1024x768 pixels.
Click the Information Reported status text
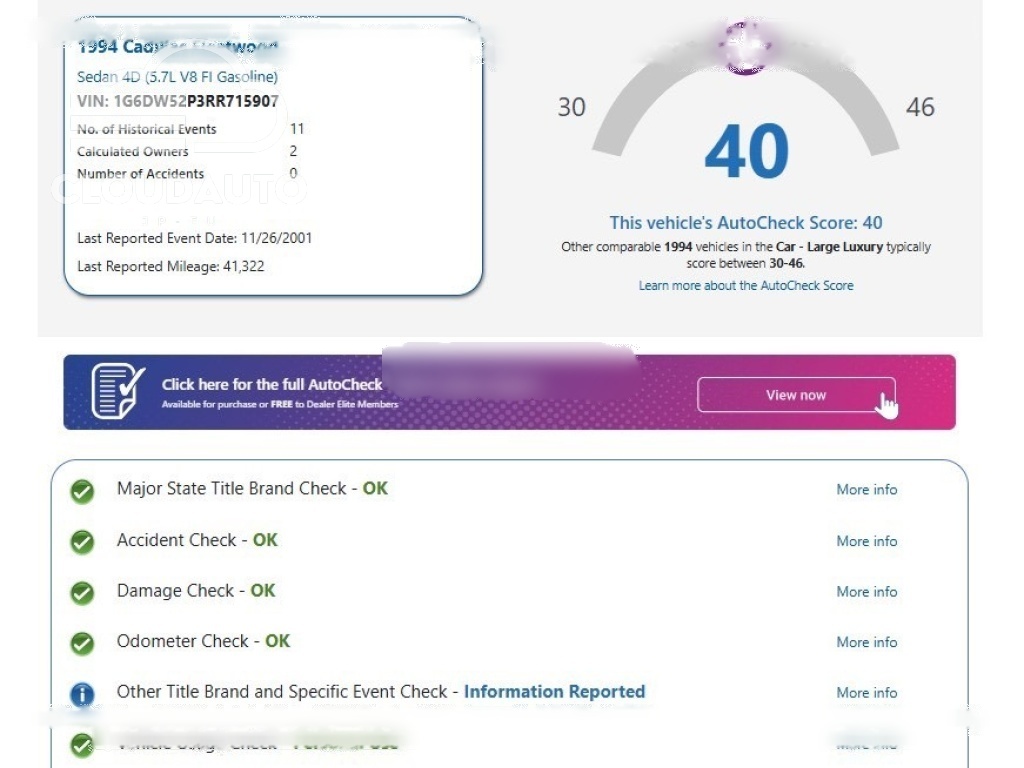(554, 692)
